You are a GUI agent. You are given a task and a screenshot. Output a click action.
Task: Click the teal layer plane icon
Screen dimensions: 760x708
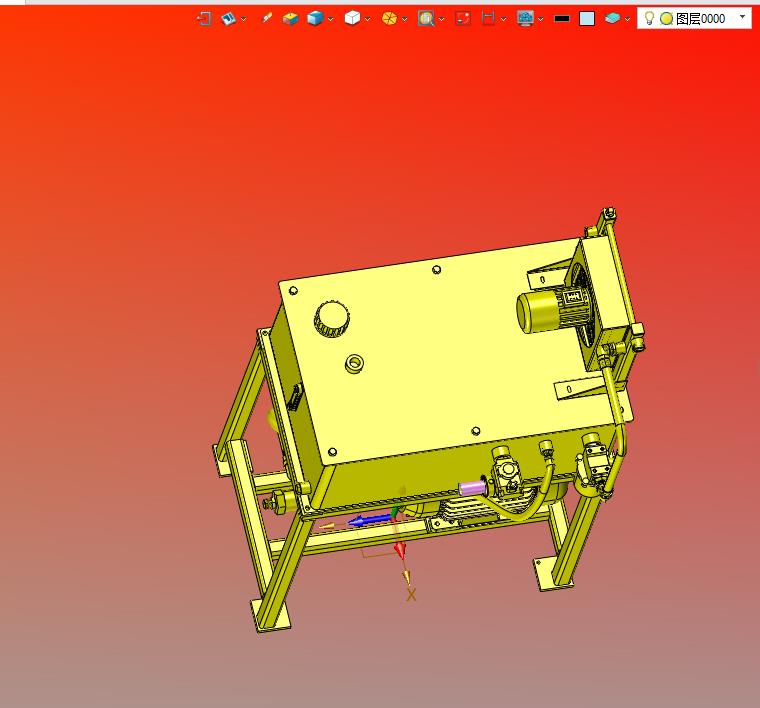click(612, 18)
